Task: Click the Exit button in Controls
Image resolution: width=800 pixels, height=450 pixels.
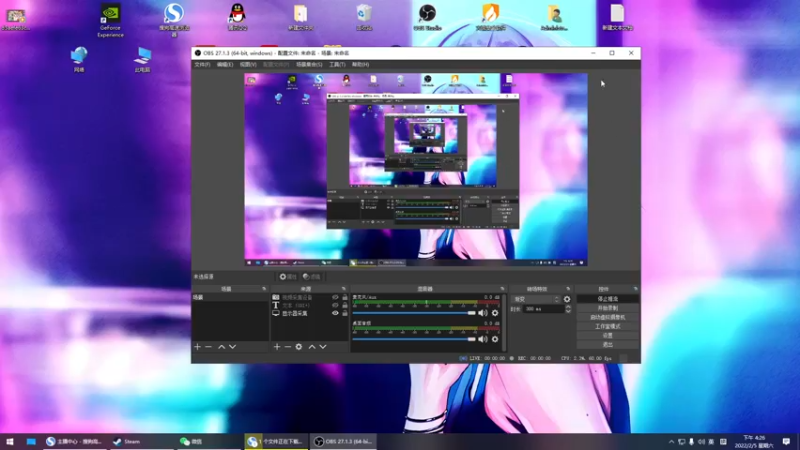Action: 608,345
